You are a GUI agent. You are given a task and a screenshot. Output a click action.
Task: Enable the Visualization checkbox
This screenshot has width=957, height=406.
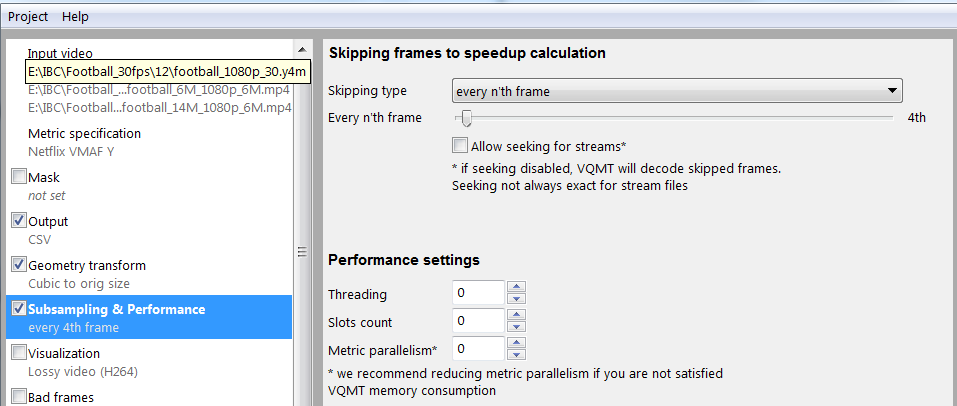(19, 353)
